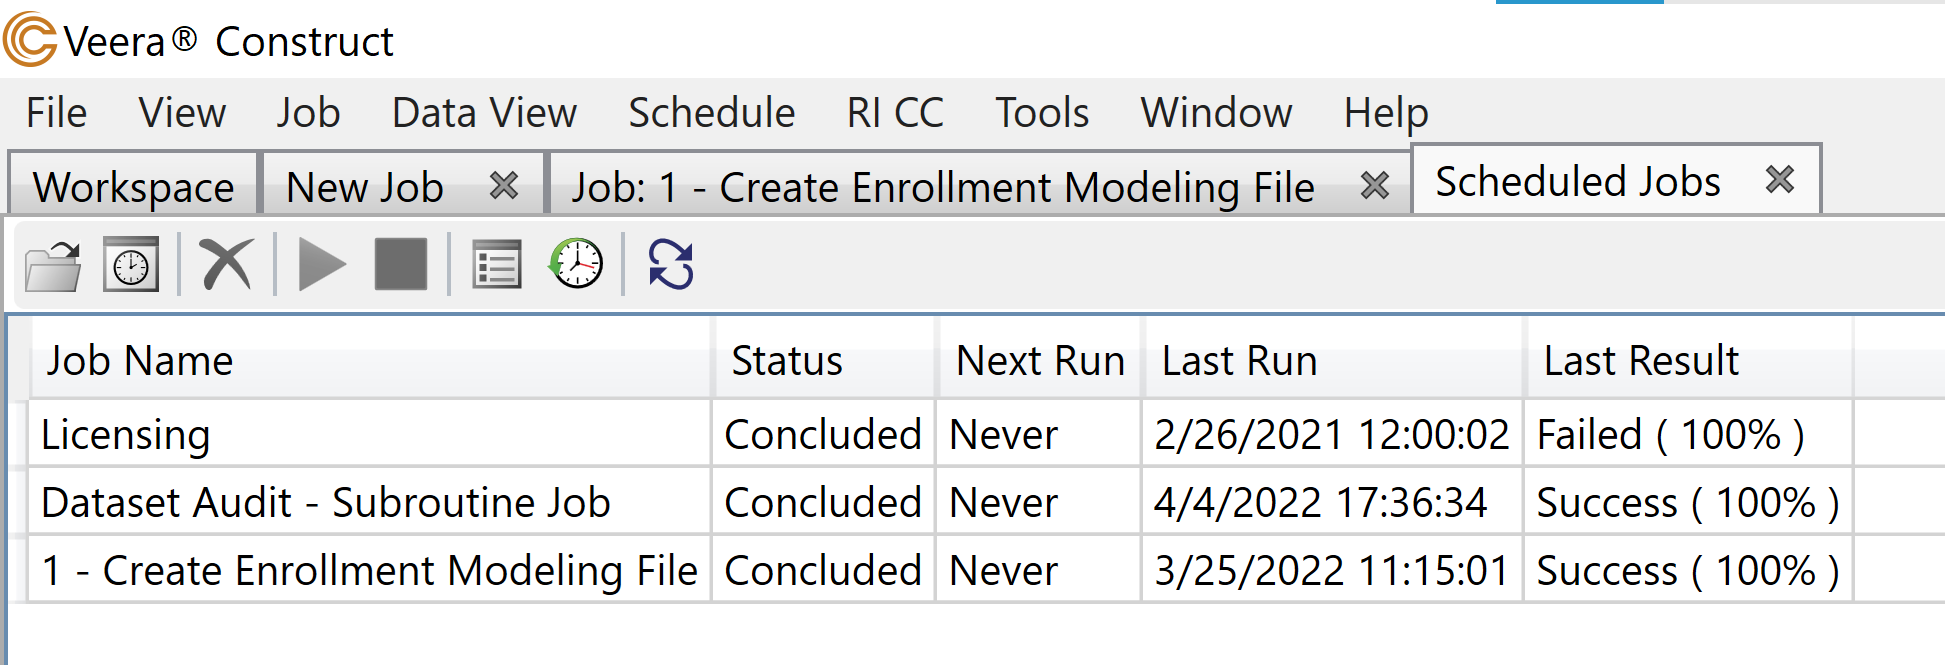The width and height of the screenshot is (1945, 665).
Task: Open the Tools menu
Action: point(1042,113)
